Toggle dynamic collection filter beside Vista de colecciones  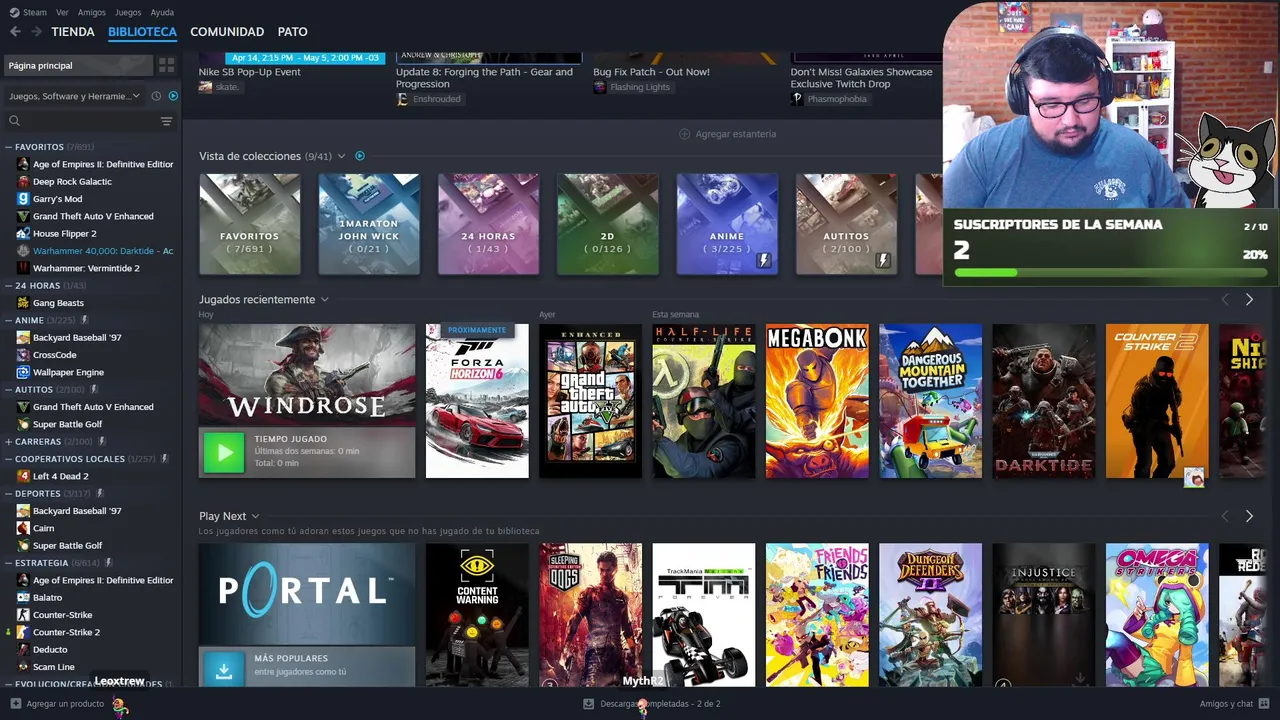[360, 156]
